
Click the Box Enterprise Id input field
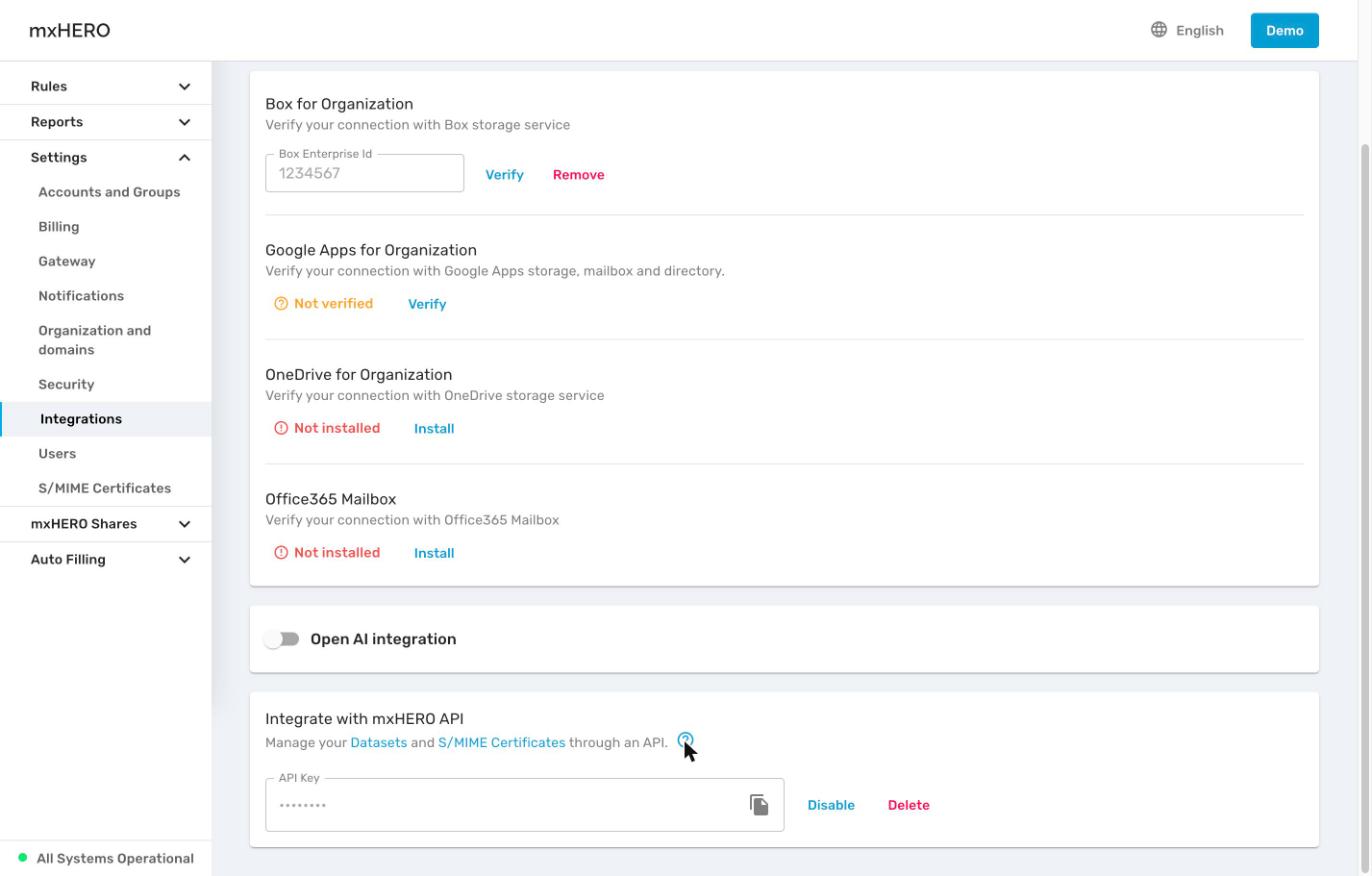[364, 173]
